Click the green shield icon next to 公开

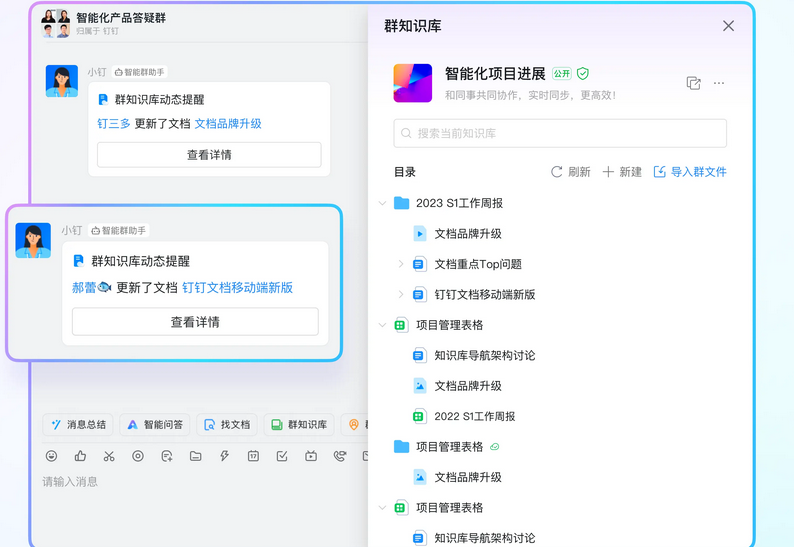click(x=583, y=74)
